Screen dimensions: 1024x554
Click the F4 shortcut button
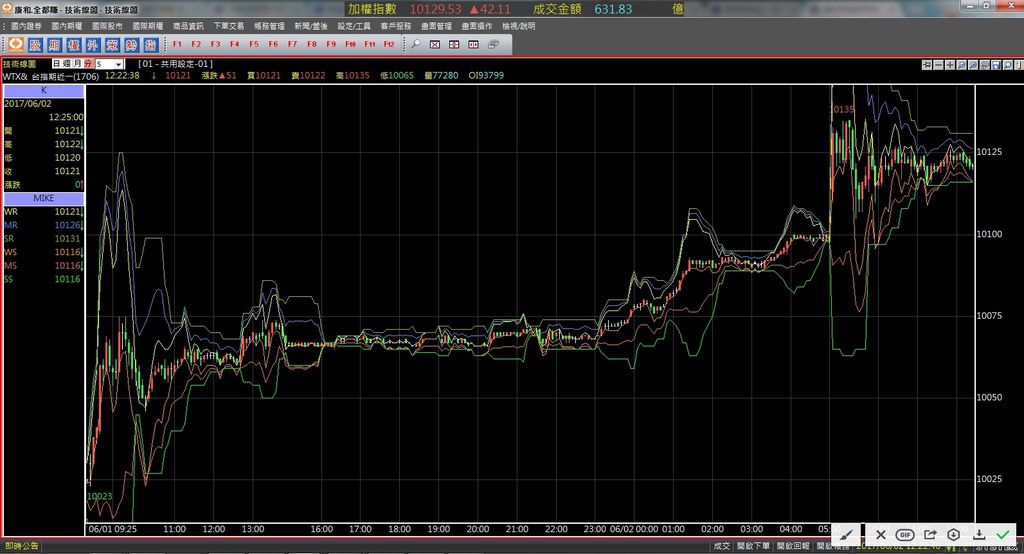tap(234, 44)
